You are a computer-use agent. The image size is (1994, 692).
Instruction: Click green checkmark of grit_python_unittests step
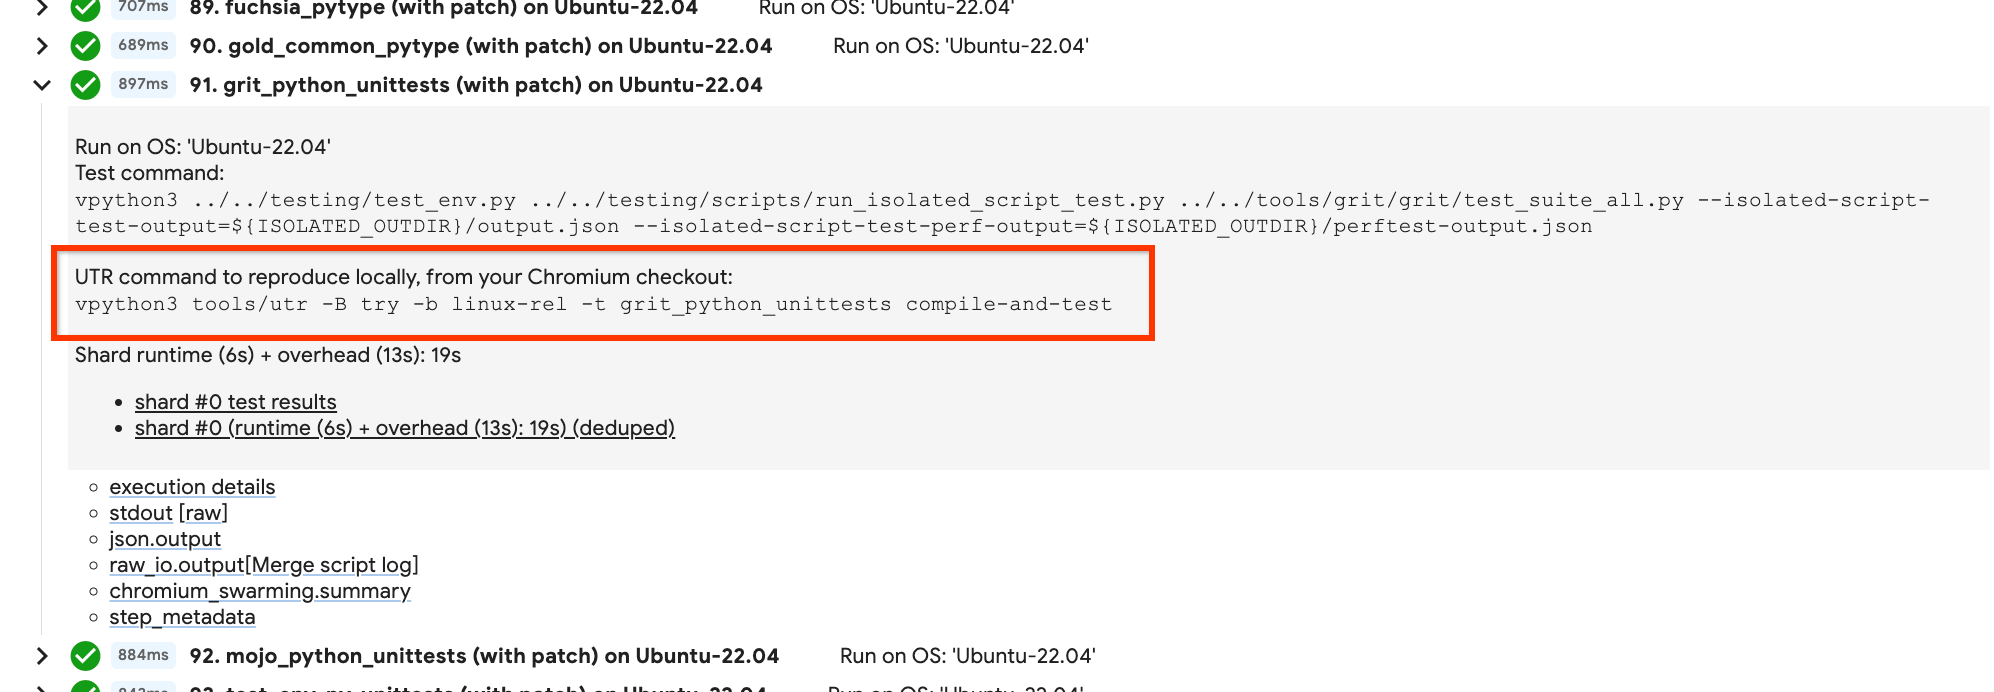click(86, 85)
